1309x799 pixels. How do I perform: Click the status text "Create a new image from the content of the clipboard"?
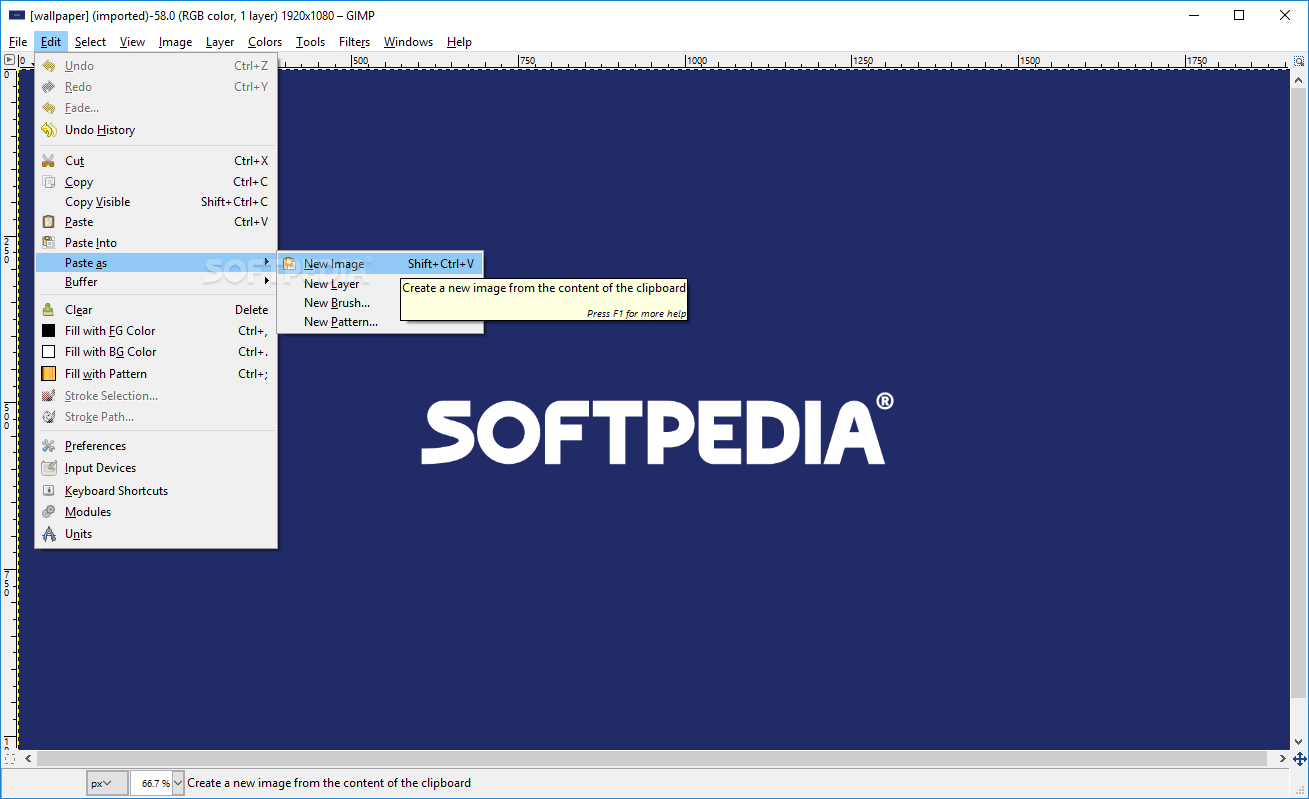point(329,783)
